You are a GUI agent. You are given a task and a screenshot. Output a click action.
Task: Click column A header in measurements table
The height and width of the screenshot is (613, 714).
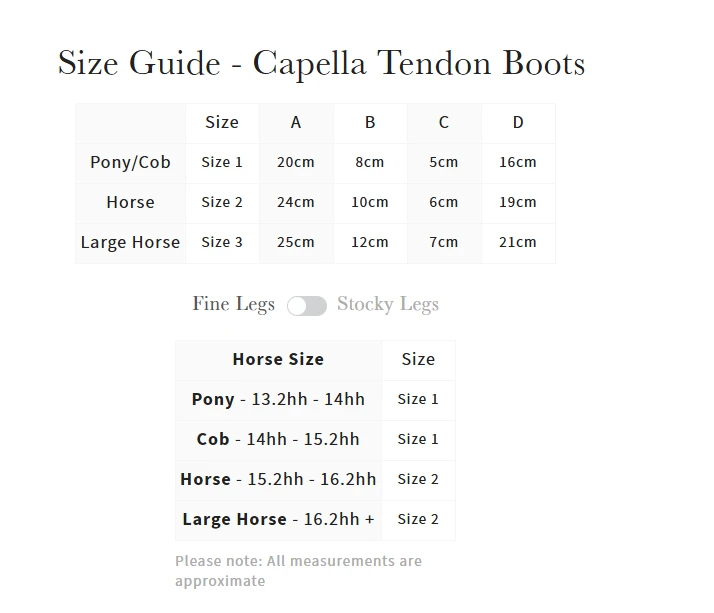pos(296,122)
